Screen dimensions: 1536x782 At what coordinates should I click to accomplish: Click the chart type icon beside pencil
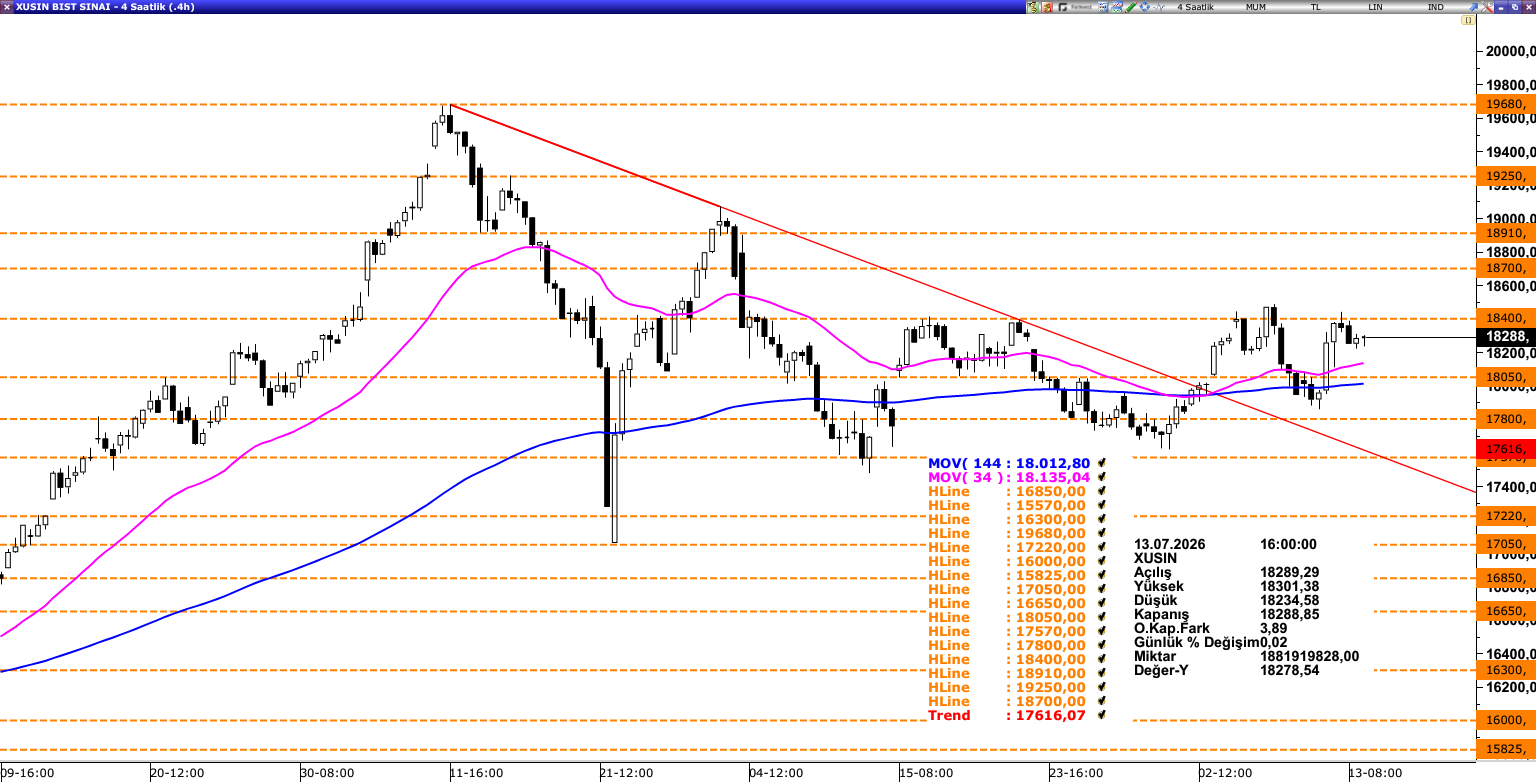(x=1116, y=7)
